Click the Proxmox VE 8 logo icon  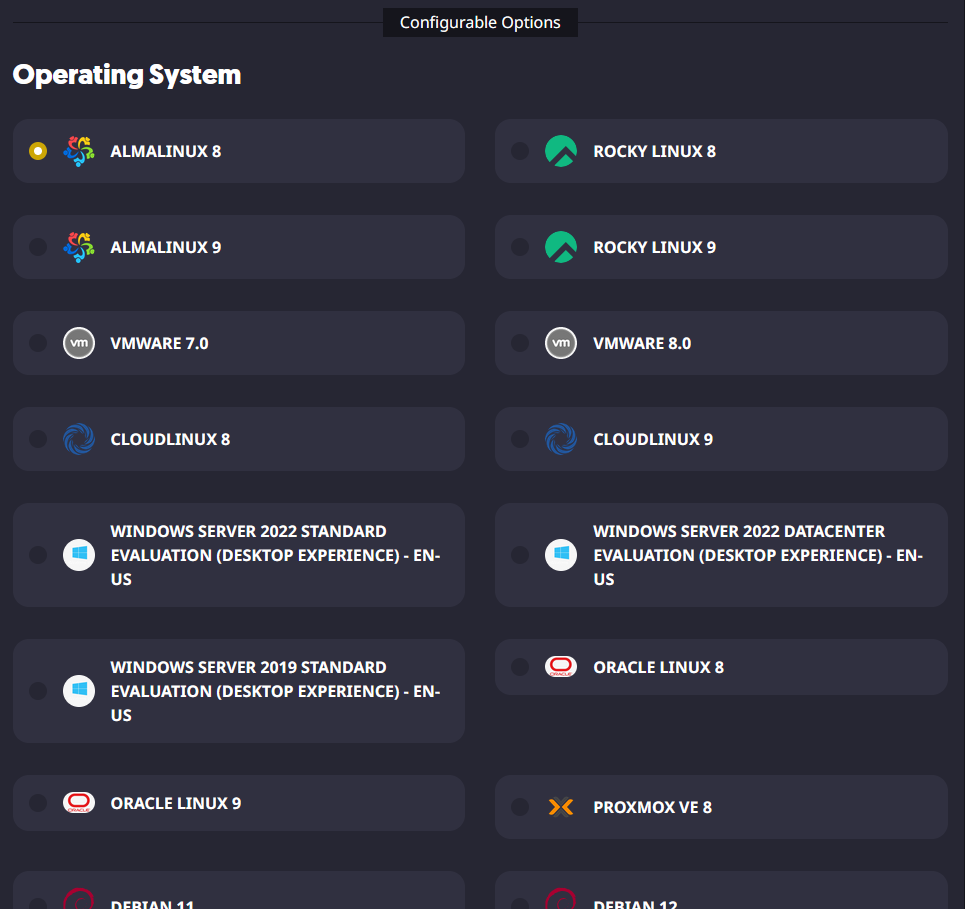tap(561, 807)
